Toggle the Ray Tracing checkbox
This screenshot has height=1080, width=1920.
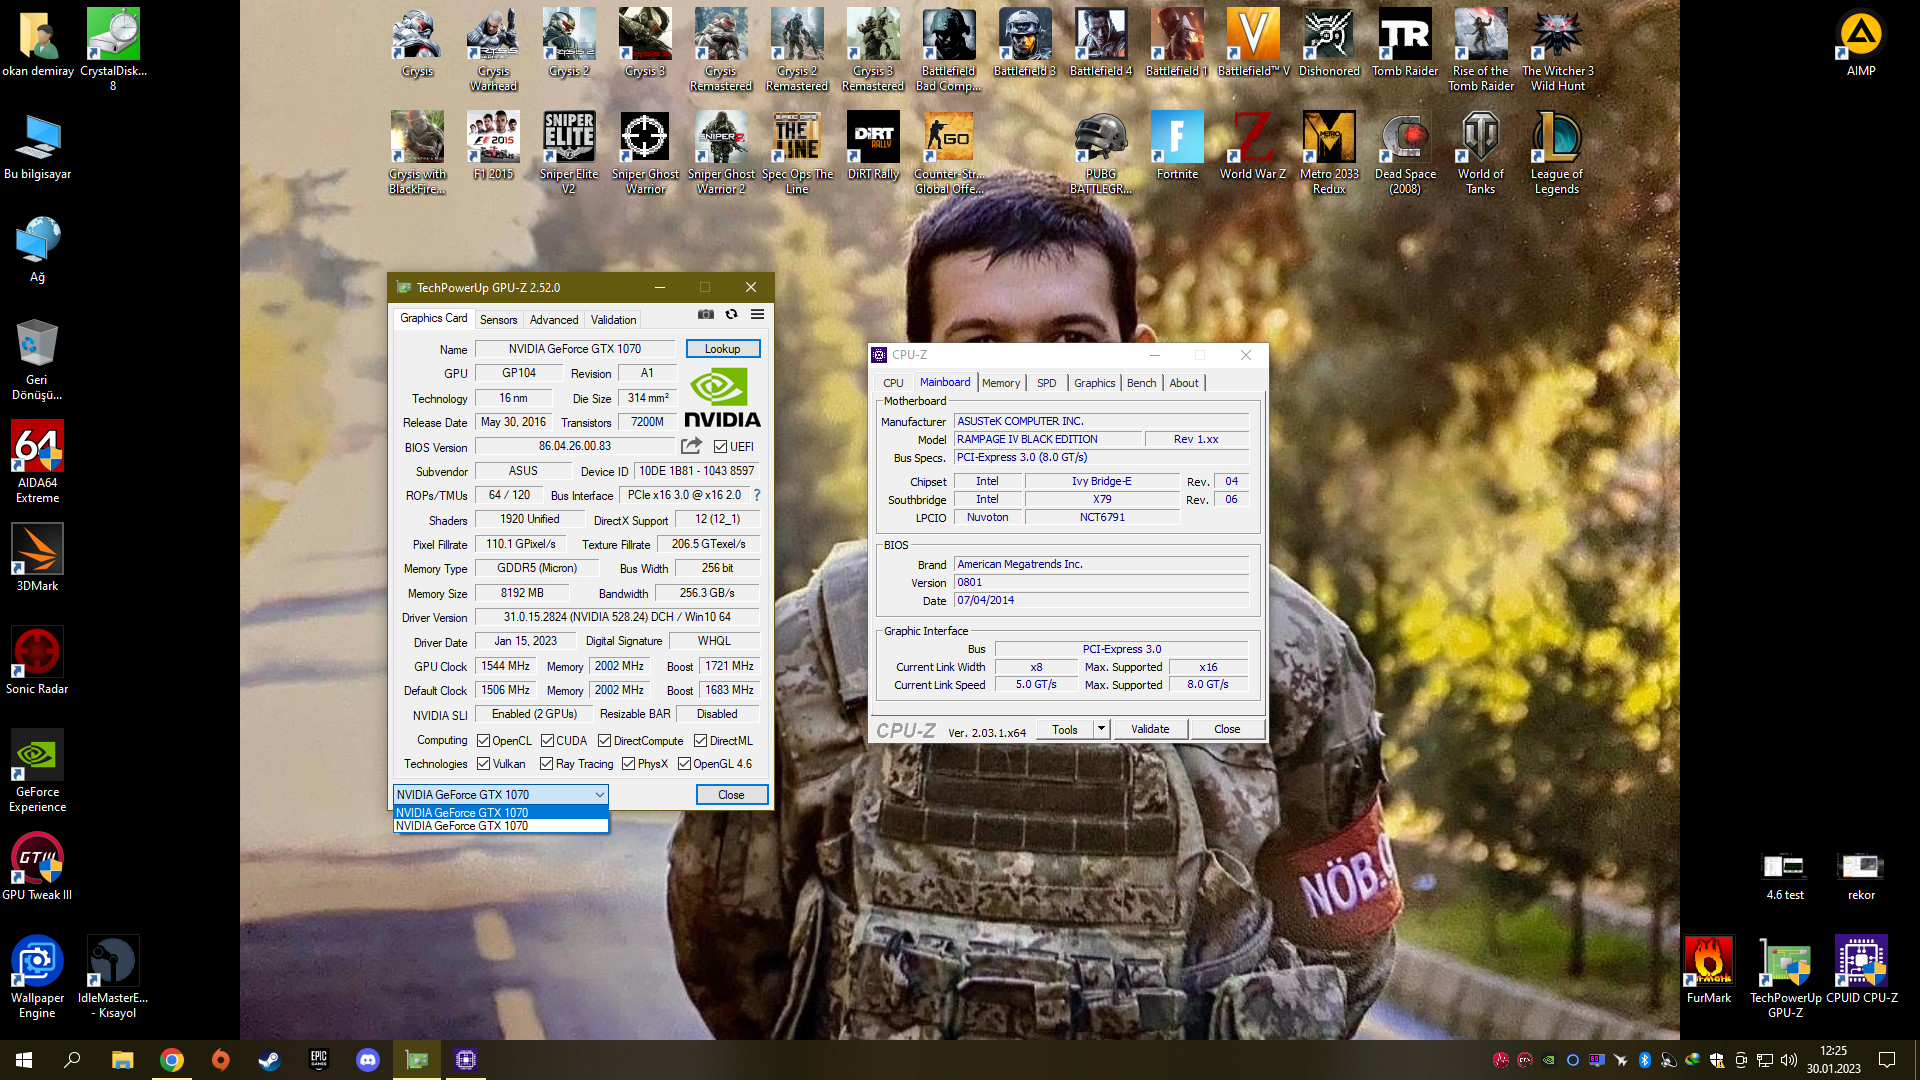pos(546,764)
